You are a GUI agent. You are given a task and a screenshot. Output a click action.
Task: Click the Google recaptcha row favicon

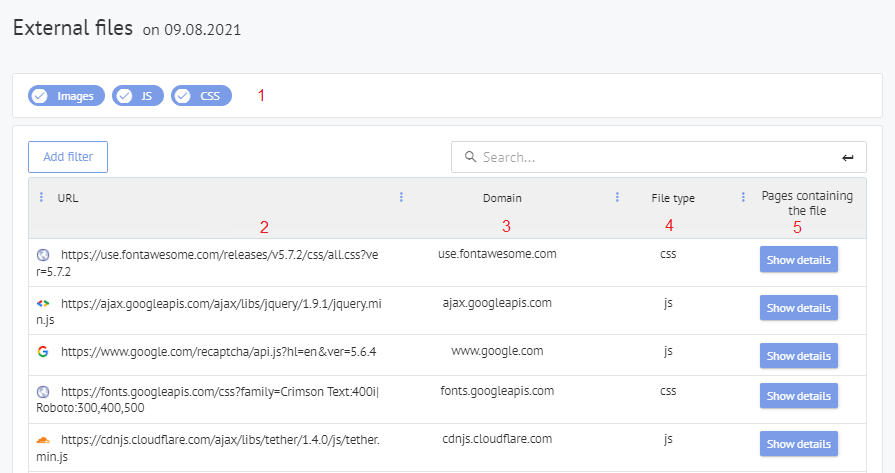tap(43, 352)
